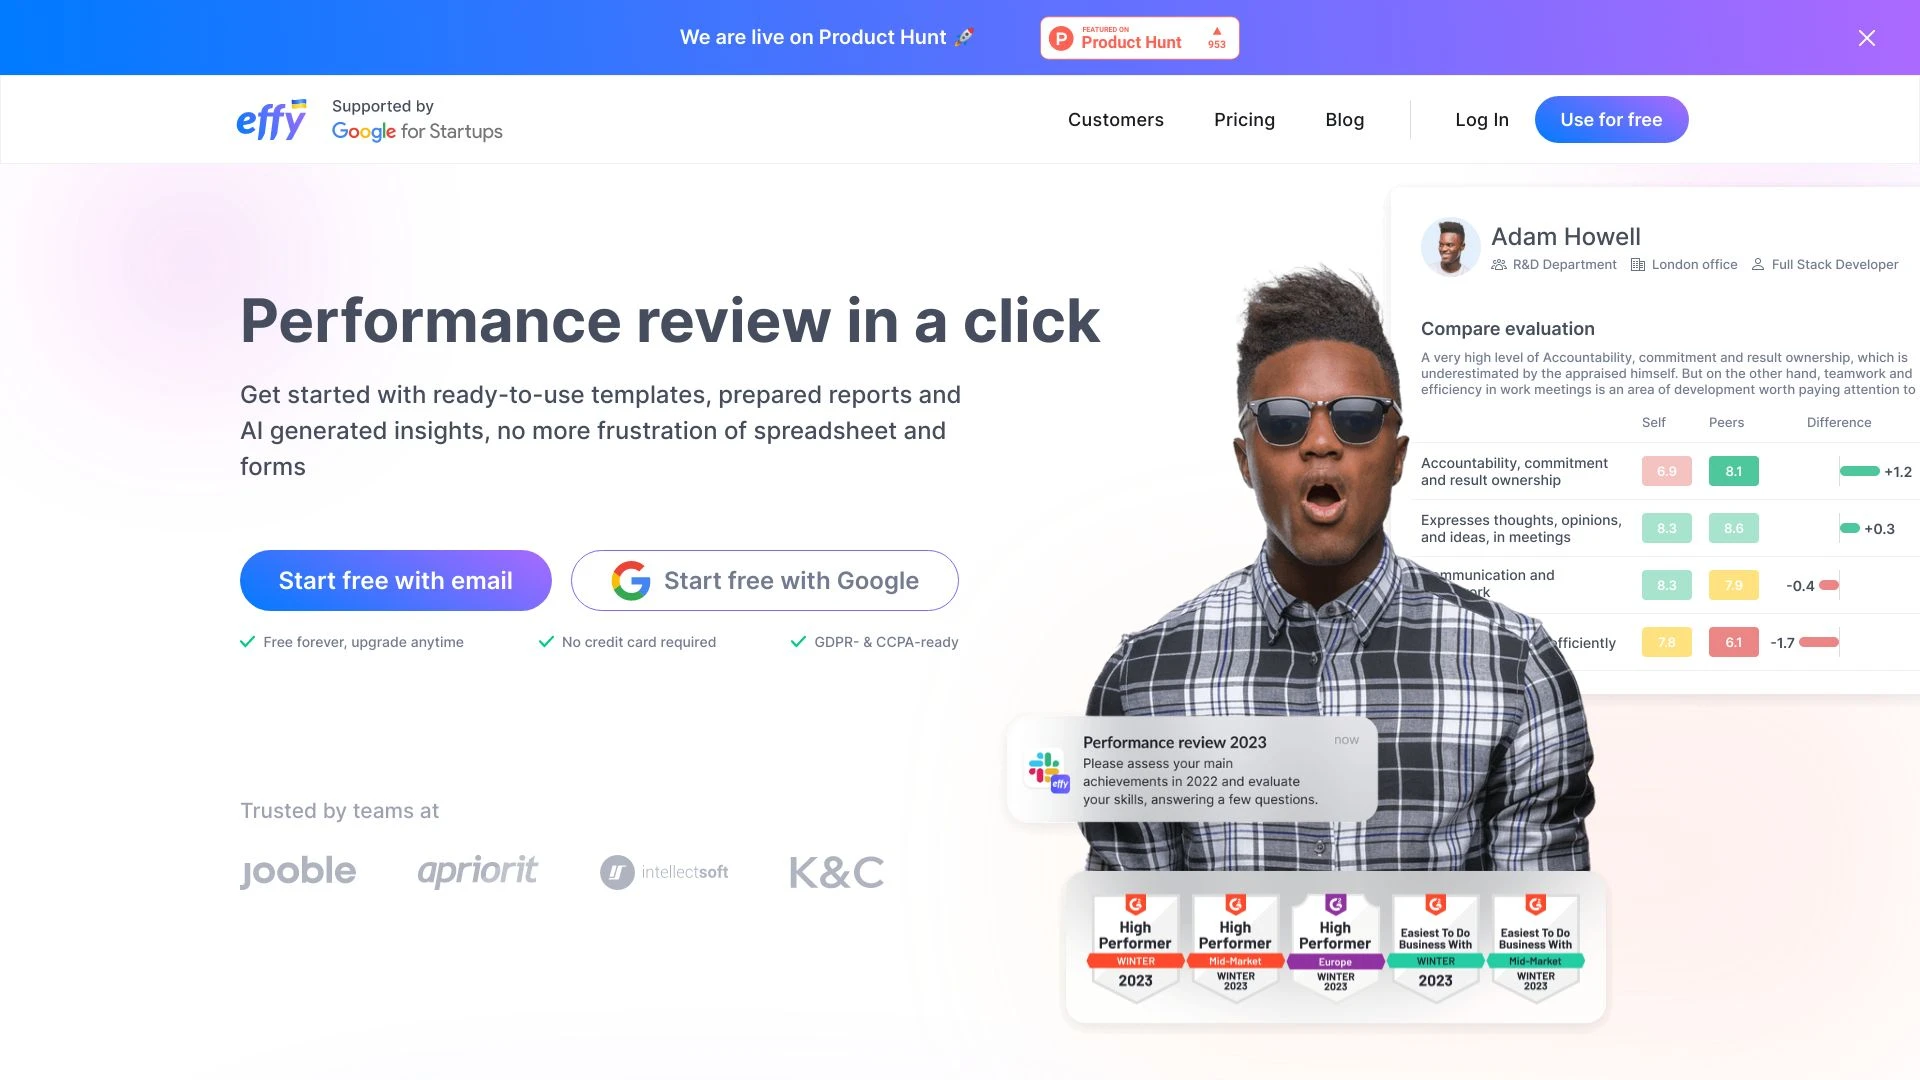This screenshot has width=1920, height=1080.
Task: Open the Blog menu item
Action: pos(1345,119)
